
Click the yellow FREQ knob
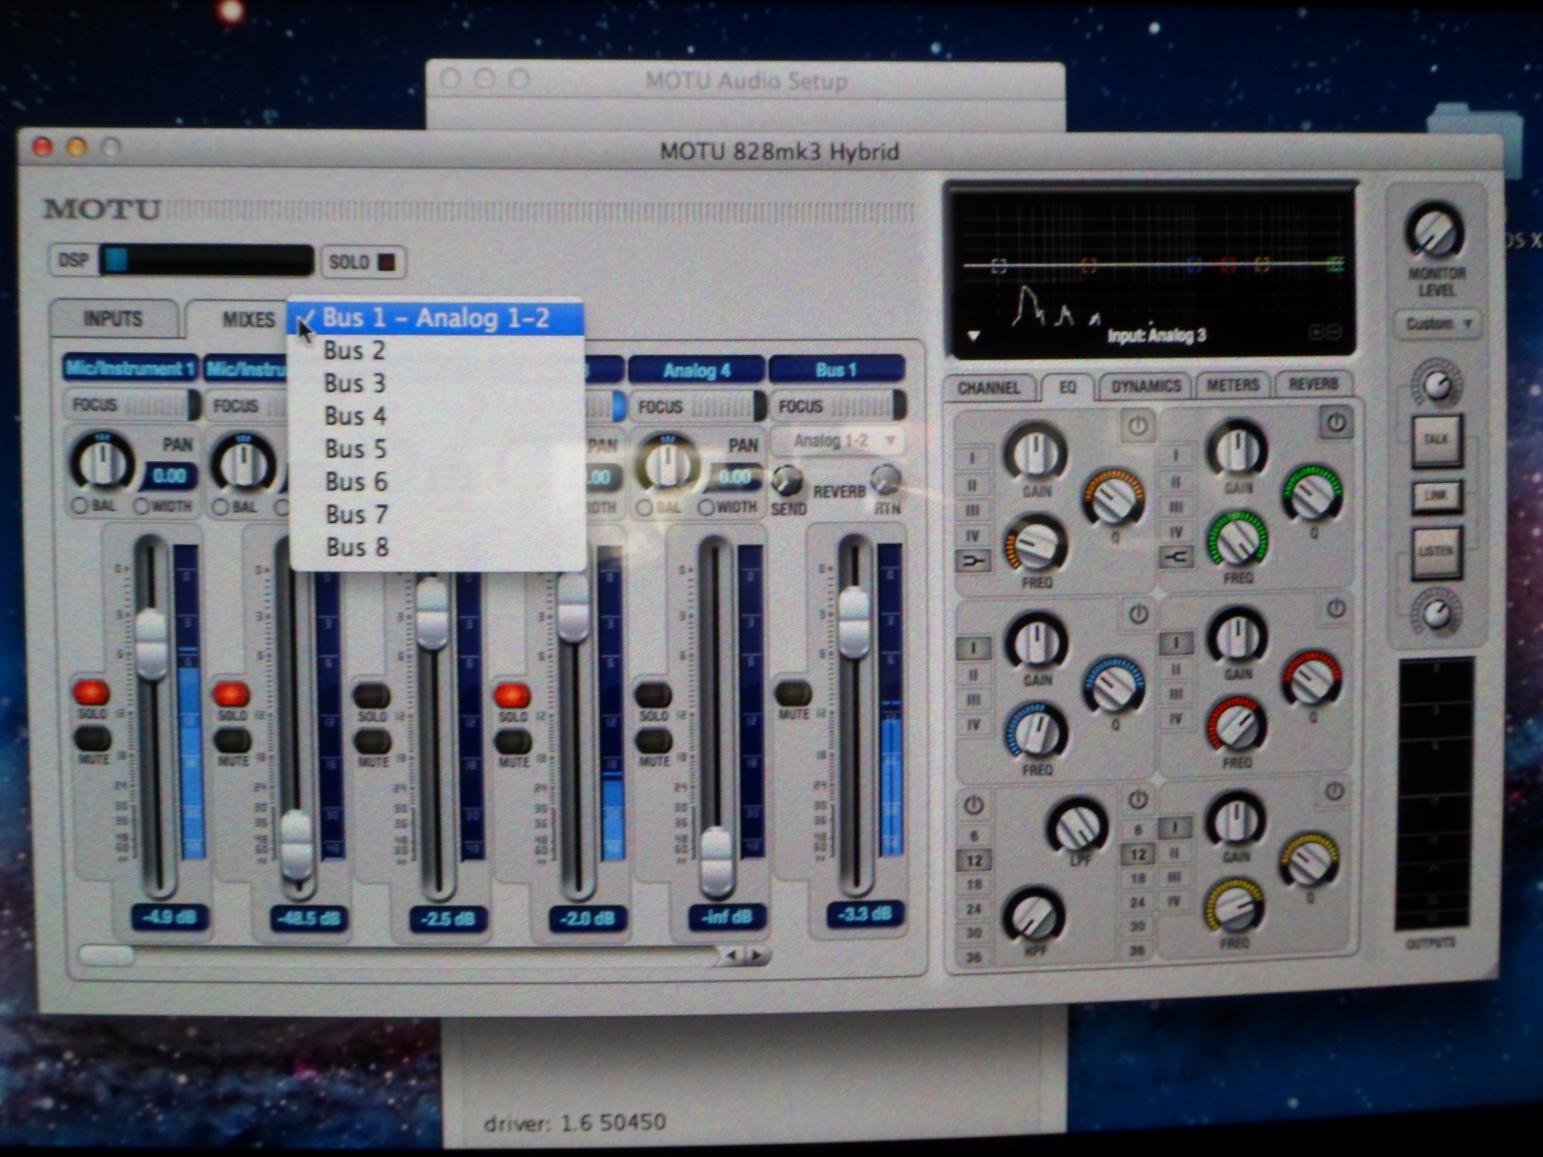point(1234,905)
